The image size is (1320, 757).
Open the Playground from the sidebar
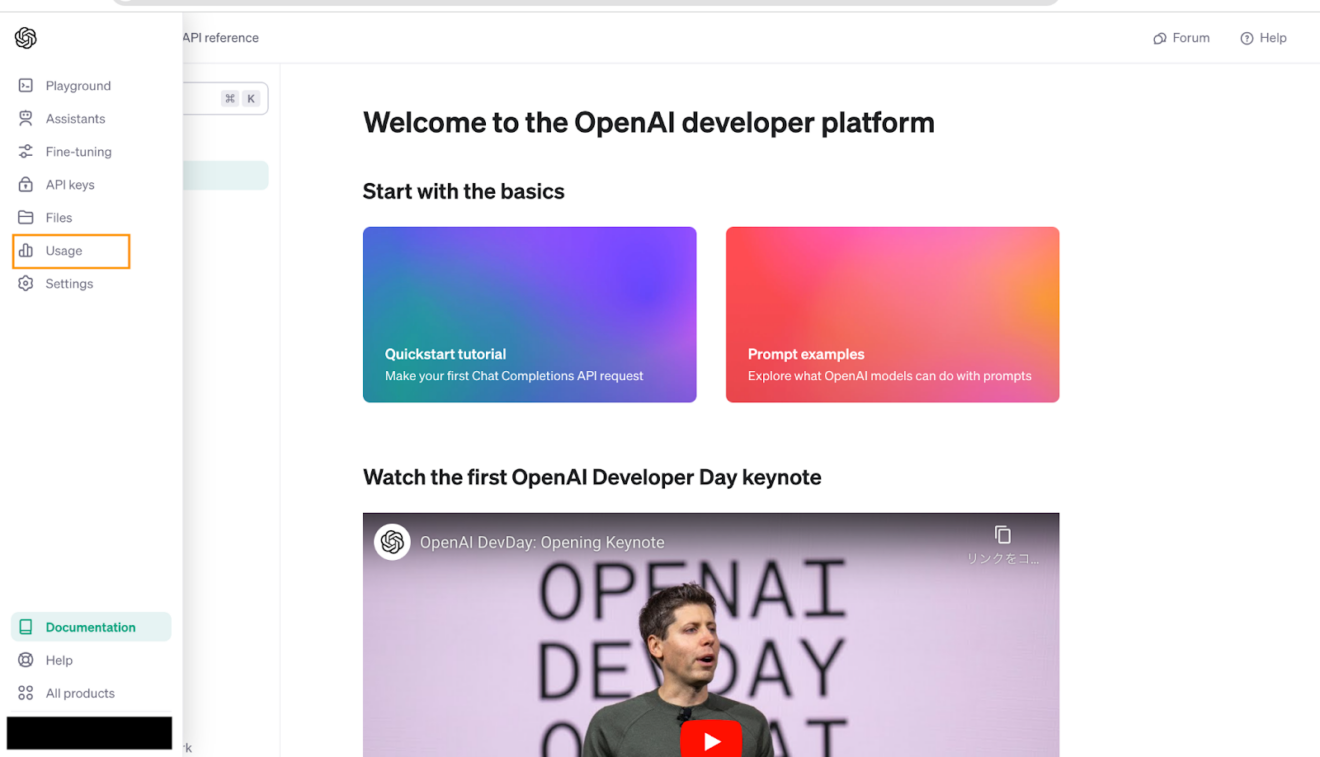click(x=78, y=85)
